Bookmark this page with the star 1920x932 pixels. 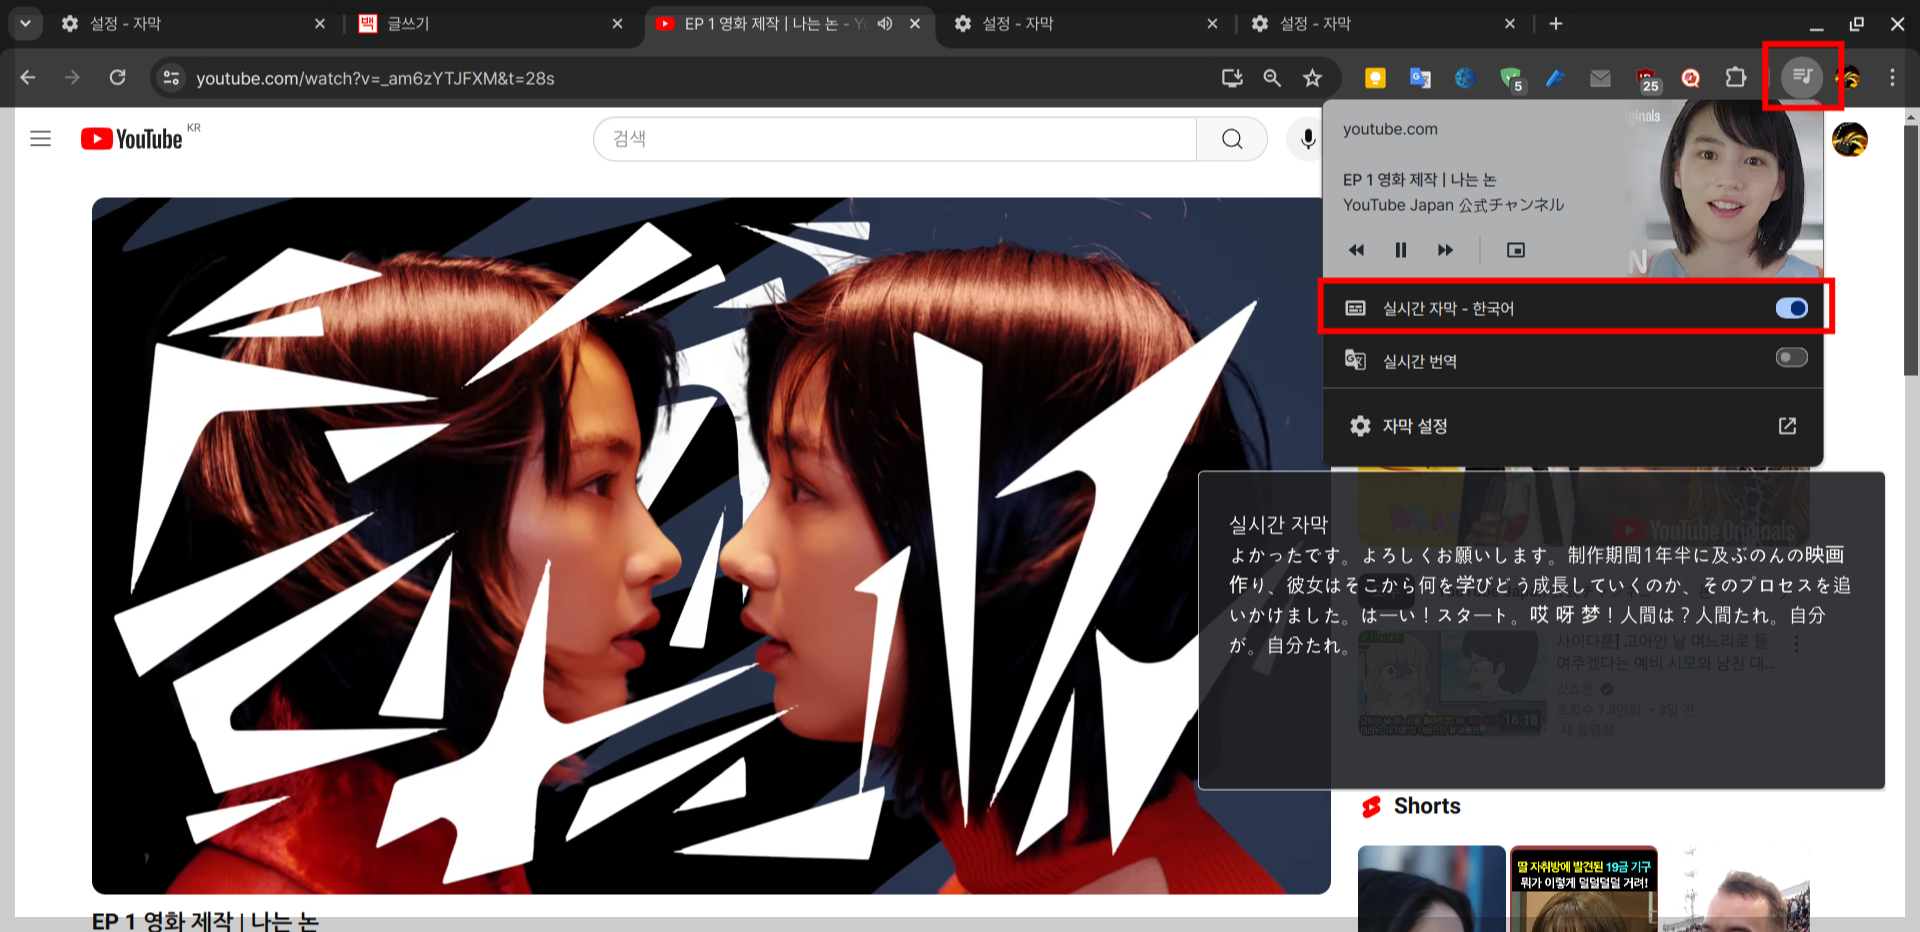click(x=1313, y=77)
